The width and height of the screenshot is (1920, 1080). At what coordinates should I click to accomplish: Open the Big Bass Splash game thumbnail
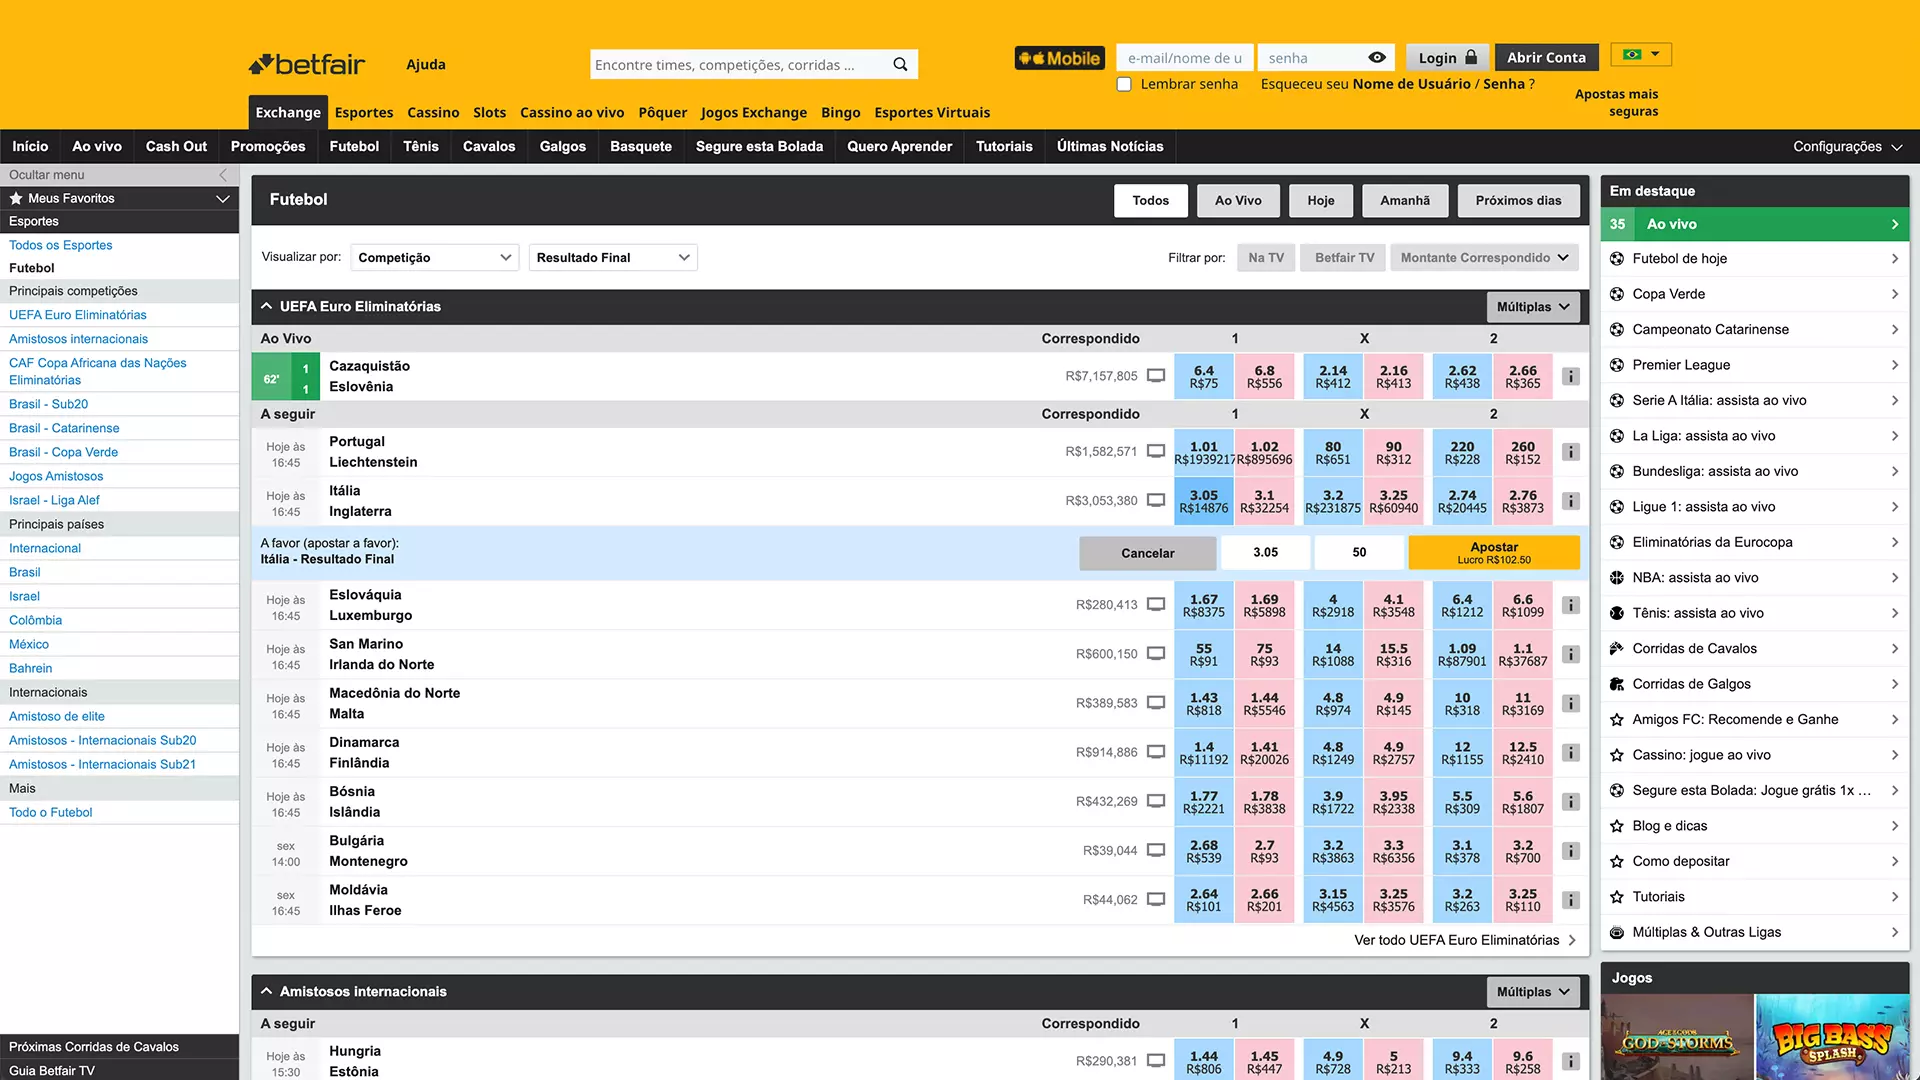click(x=1832, y=1037)
